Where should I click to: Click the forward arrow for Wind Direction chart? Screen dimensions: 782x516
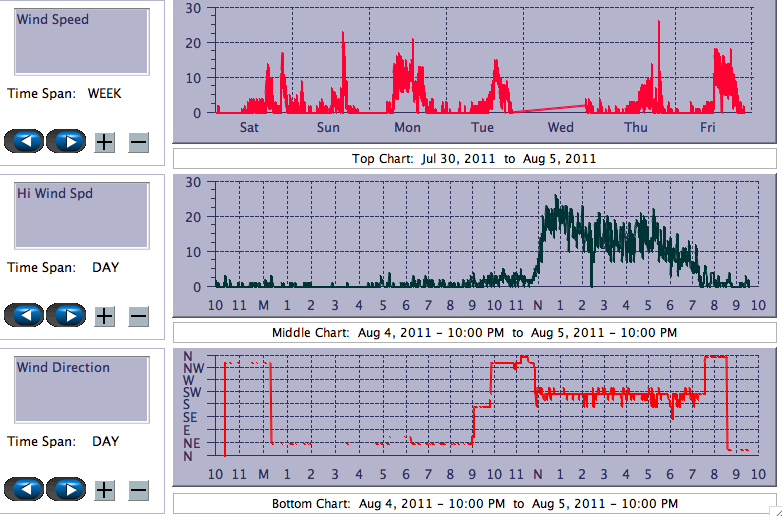tap(66, 489)
